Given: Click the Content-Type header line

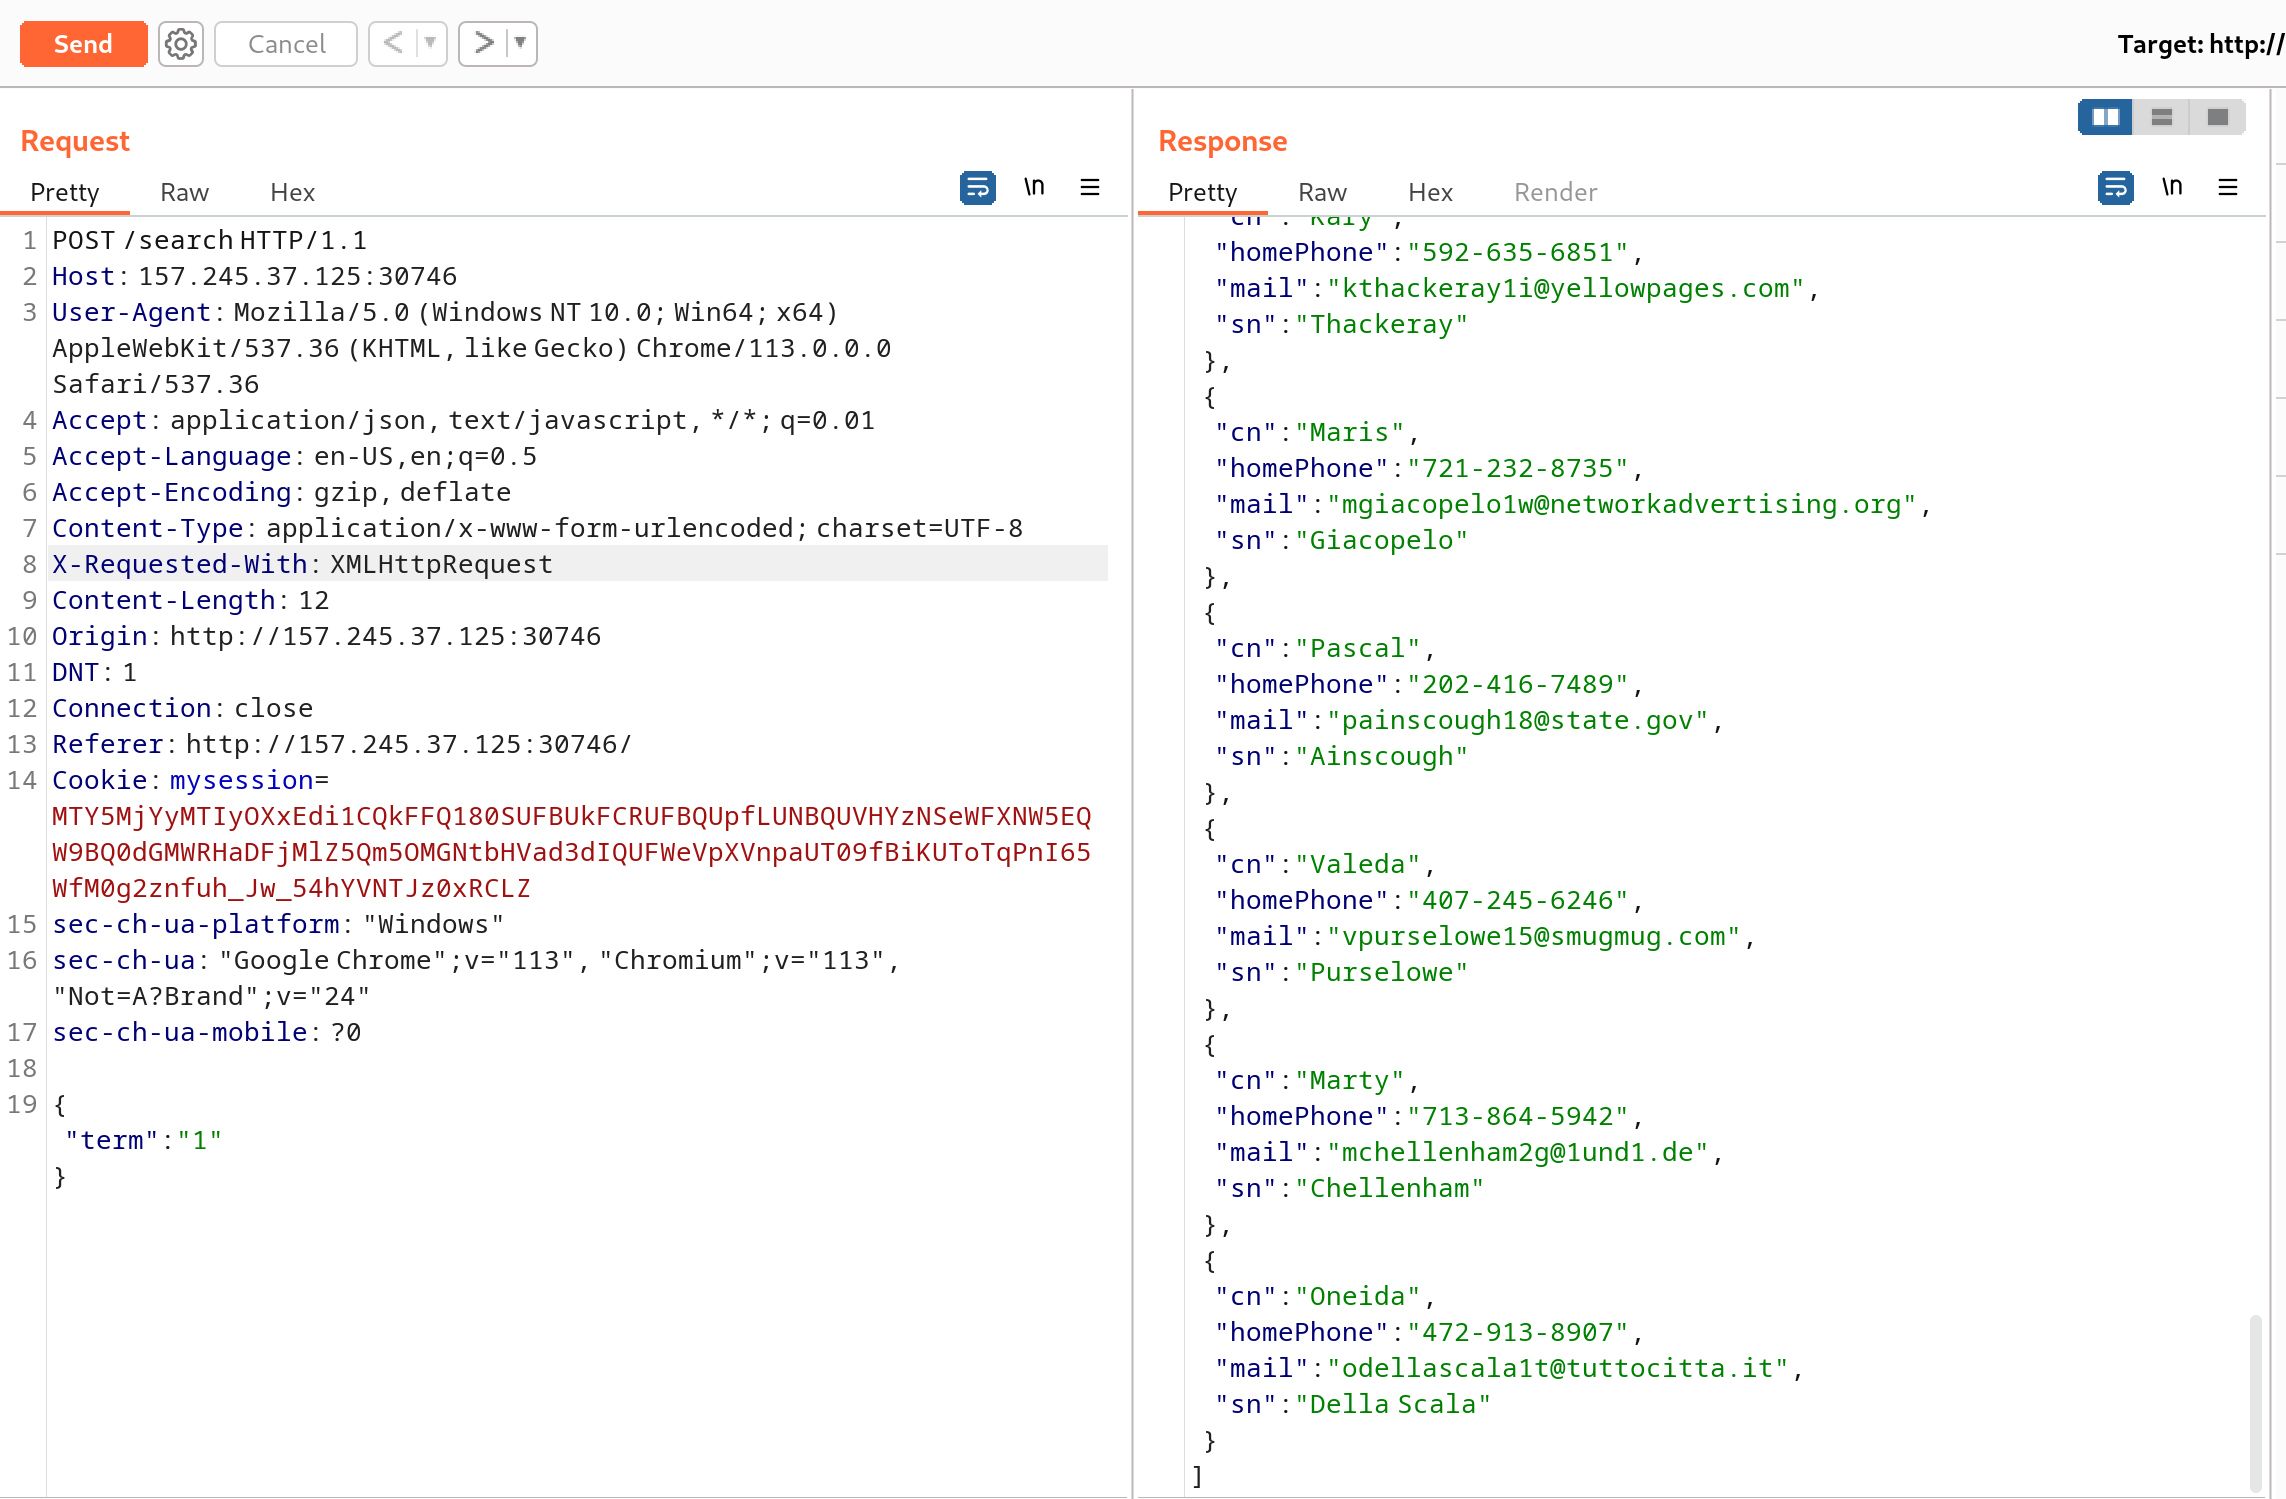Looking at the screenshot, I should coord(537,528).
